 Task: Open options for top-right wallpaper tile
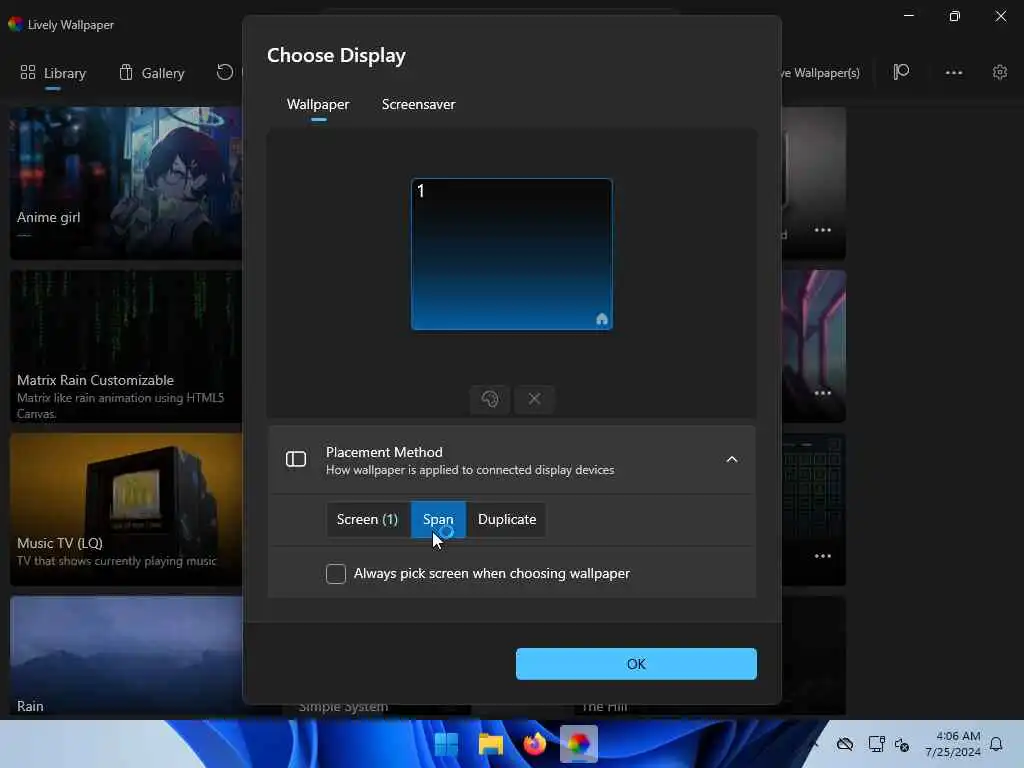click(822, 230)
